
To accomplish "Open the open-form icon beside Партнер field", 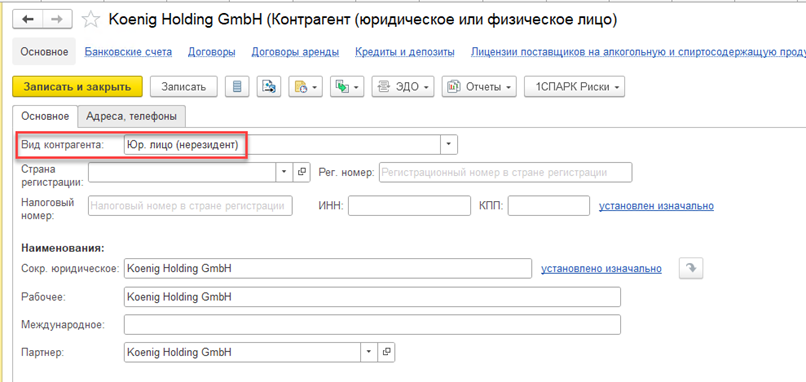I will coord(387,352).
